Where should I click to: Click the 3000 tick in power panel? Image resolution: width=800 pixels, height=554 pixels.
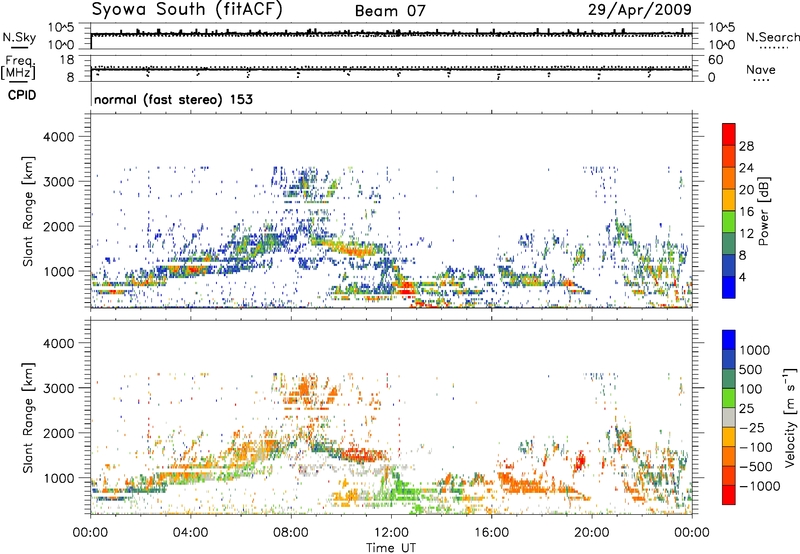[59, 182]
